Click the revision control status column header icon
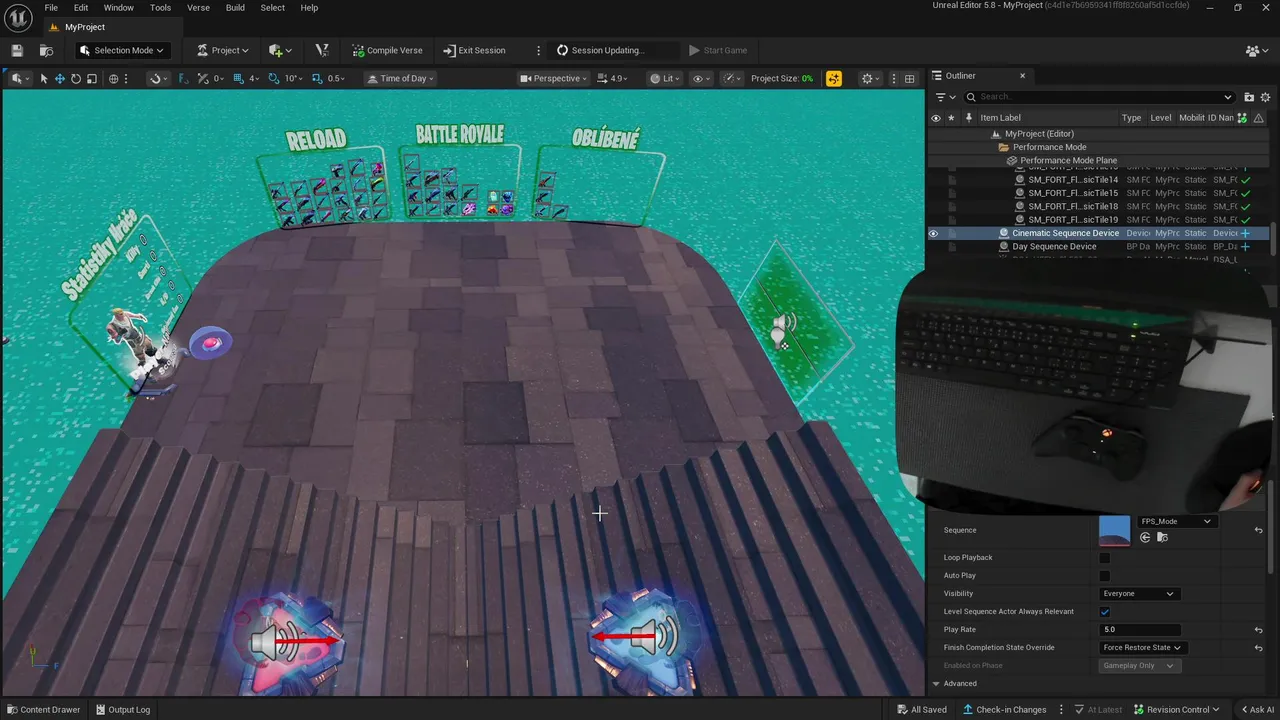The height and width of the screenshot is (720, 1280). pyautogui.click(x=1243, y=117)
